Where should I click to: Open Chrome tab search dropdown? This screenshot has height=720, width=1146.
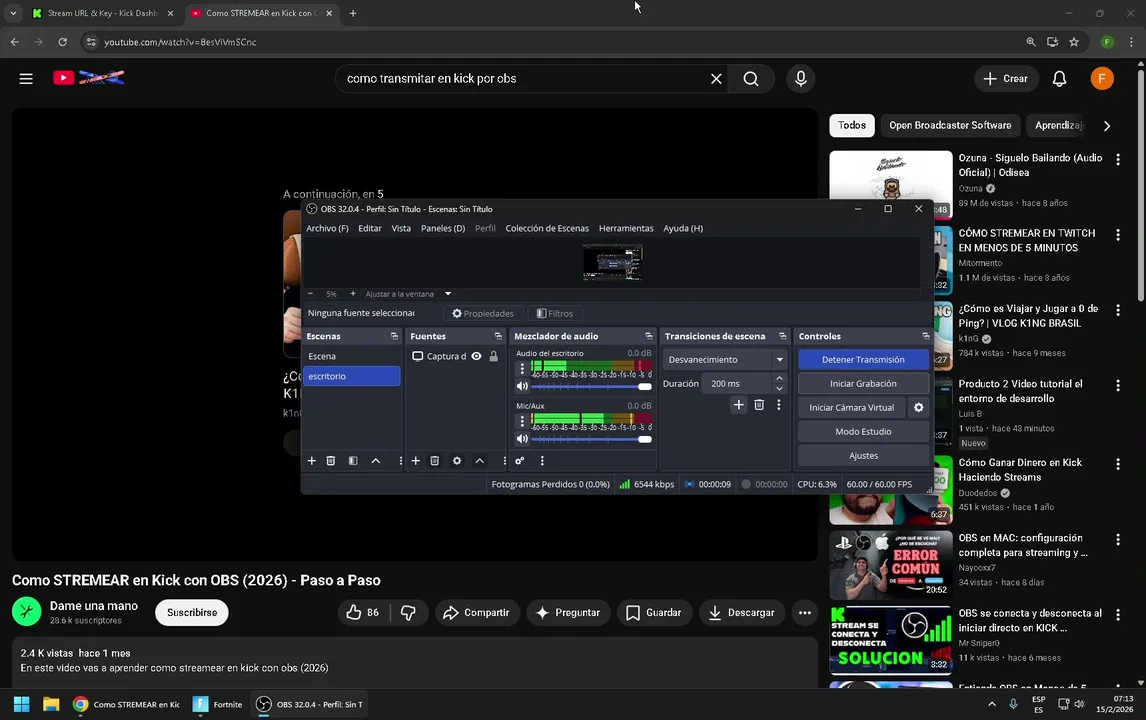[x=13, y=13]
